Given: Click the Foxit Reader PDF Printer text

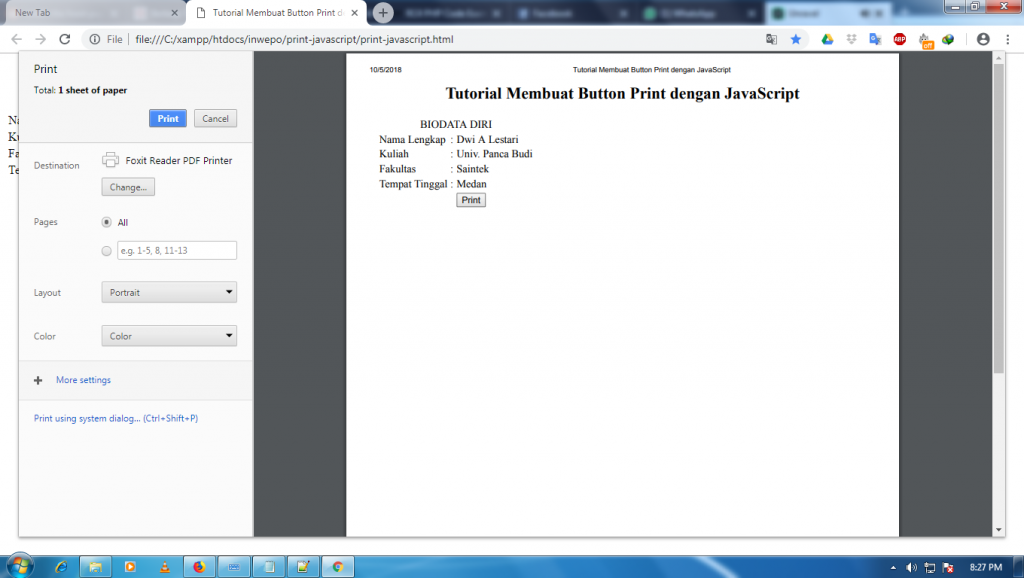Looking at the screenshot, I should click(x=178, y=161).
